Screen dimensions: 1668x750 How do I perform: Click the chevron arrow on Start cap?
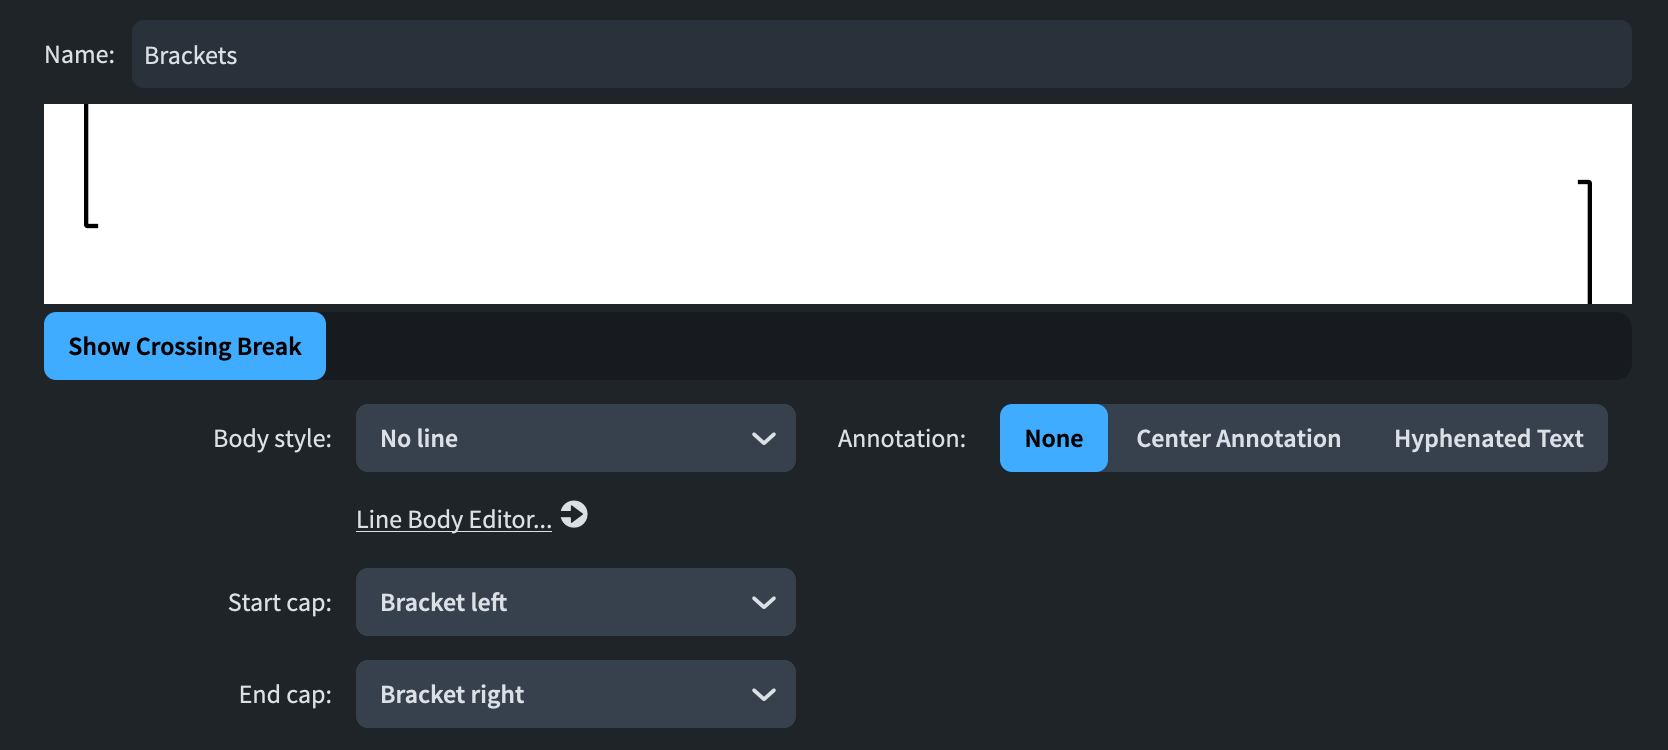tap(764, 603)
